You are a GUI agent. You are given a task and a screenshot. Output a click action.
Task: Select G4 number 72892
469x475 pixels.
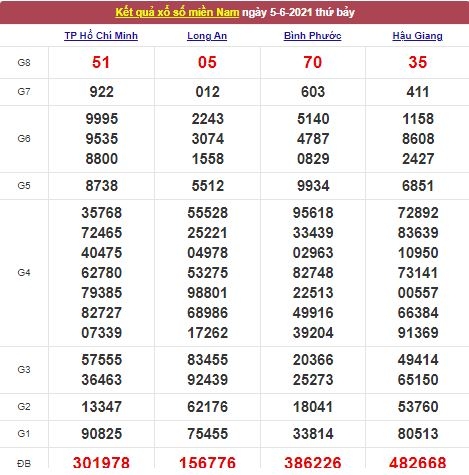click(418, 213)
